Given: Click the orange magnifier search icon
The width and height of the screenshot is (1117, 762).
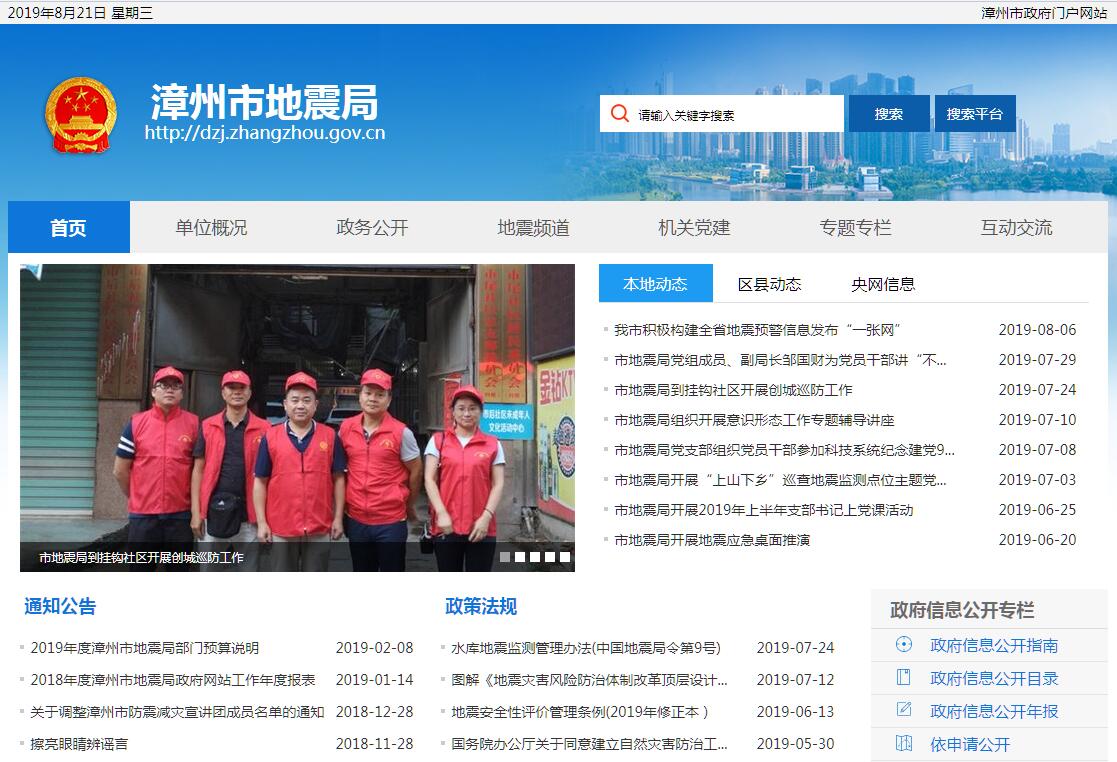Looking at the screenshot, I should coord(620,114).
